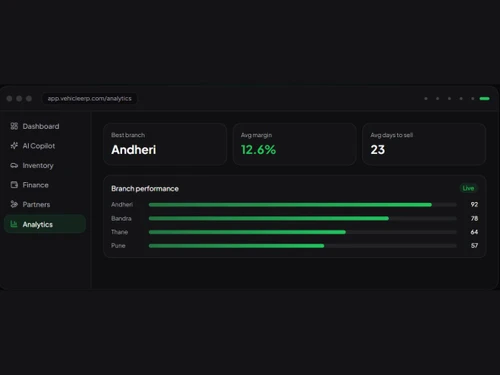Click the Dashboard grid icon in sidebar
The width and height of the screenshot is (500, 375).
click(14, 126)
